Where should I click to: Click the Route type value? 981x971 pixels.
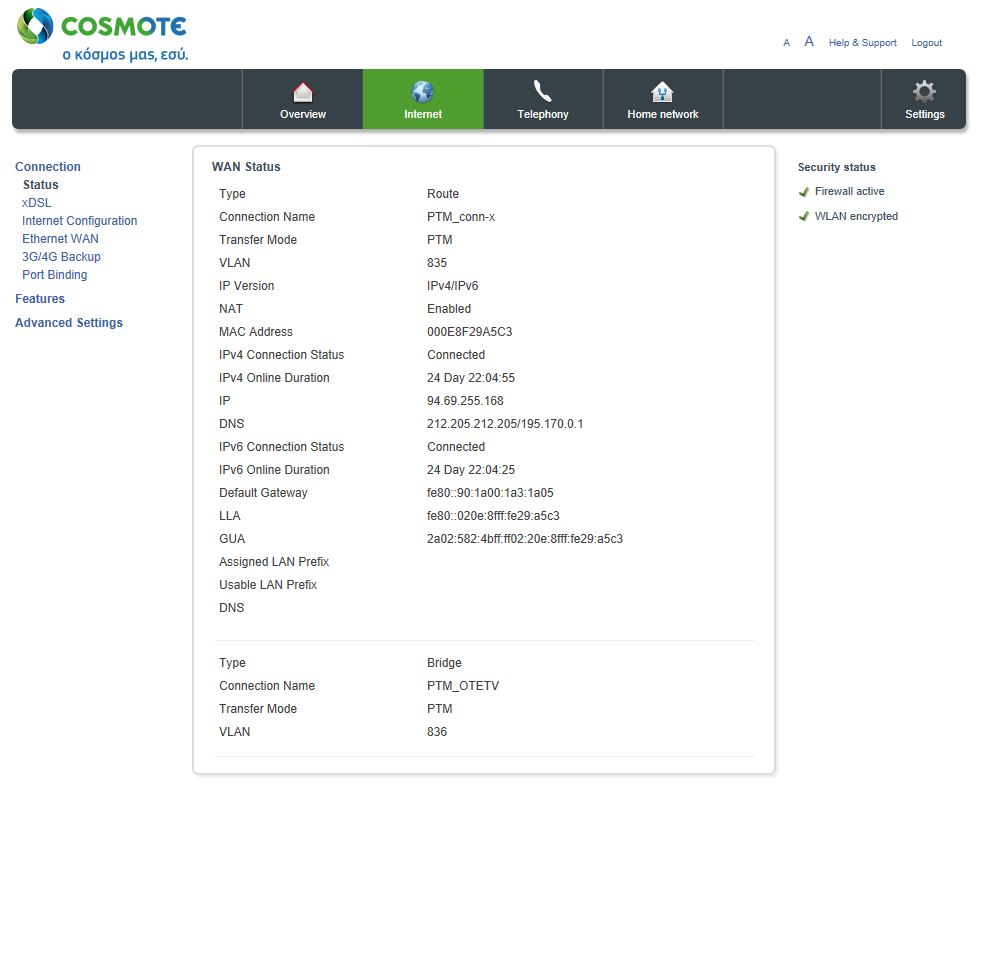coord(442,195)
